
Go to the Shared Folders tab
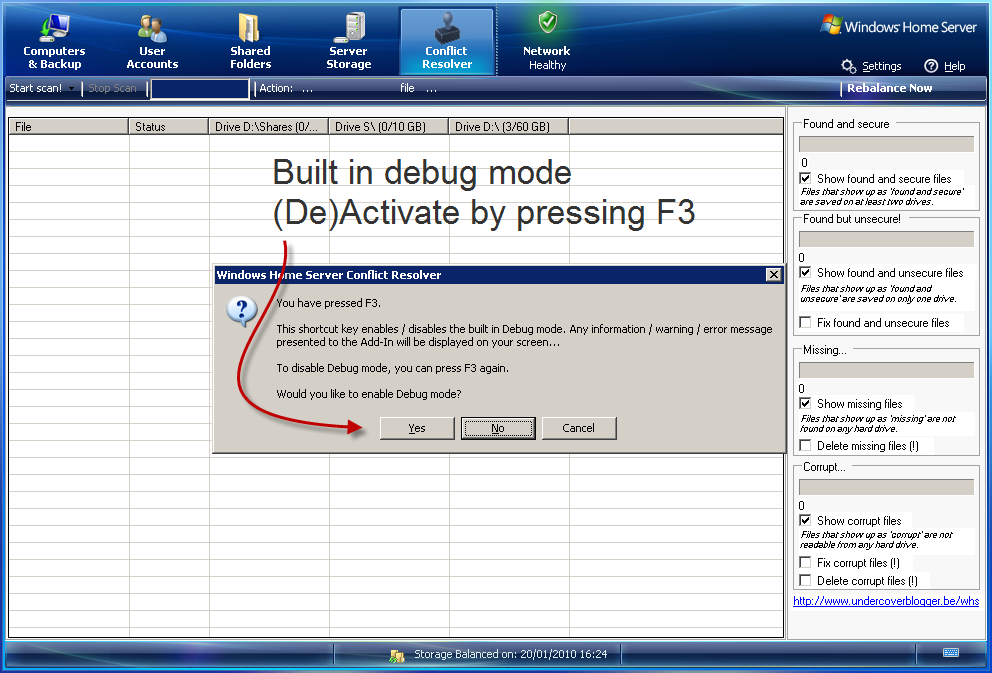251,42
